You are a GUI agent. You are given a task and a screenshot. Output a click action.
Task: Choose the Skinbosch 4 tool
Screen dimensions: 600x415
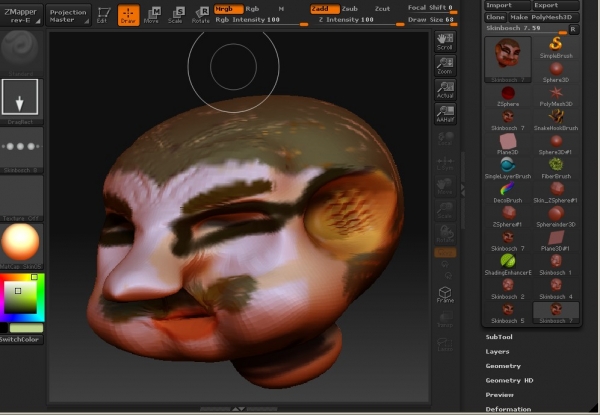pos(556,289)
